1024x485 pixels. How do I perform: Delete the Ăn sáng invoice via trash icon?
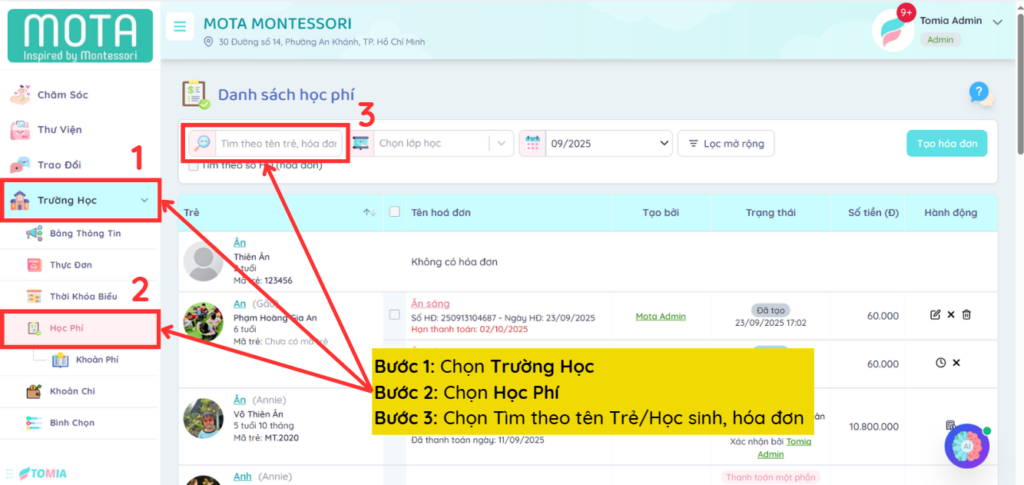pyautogui.click(x=967, y=315)
